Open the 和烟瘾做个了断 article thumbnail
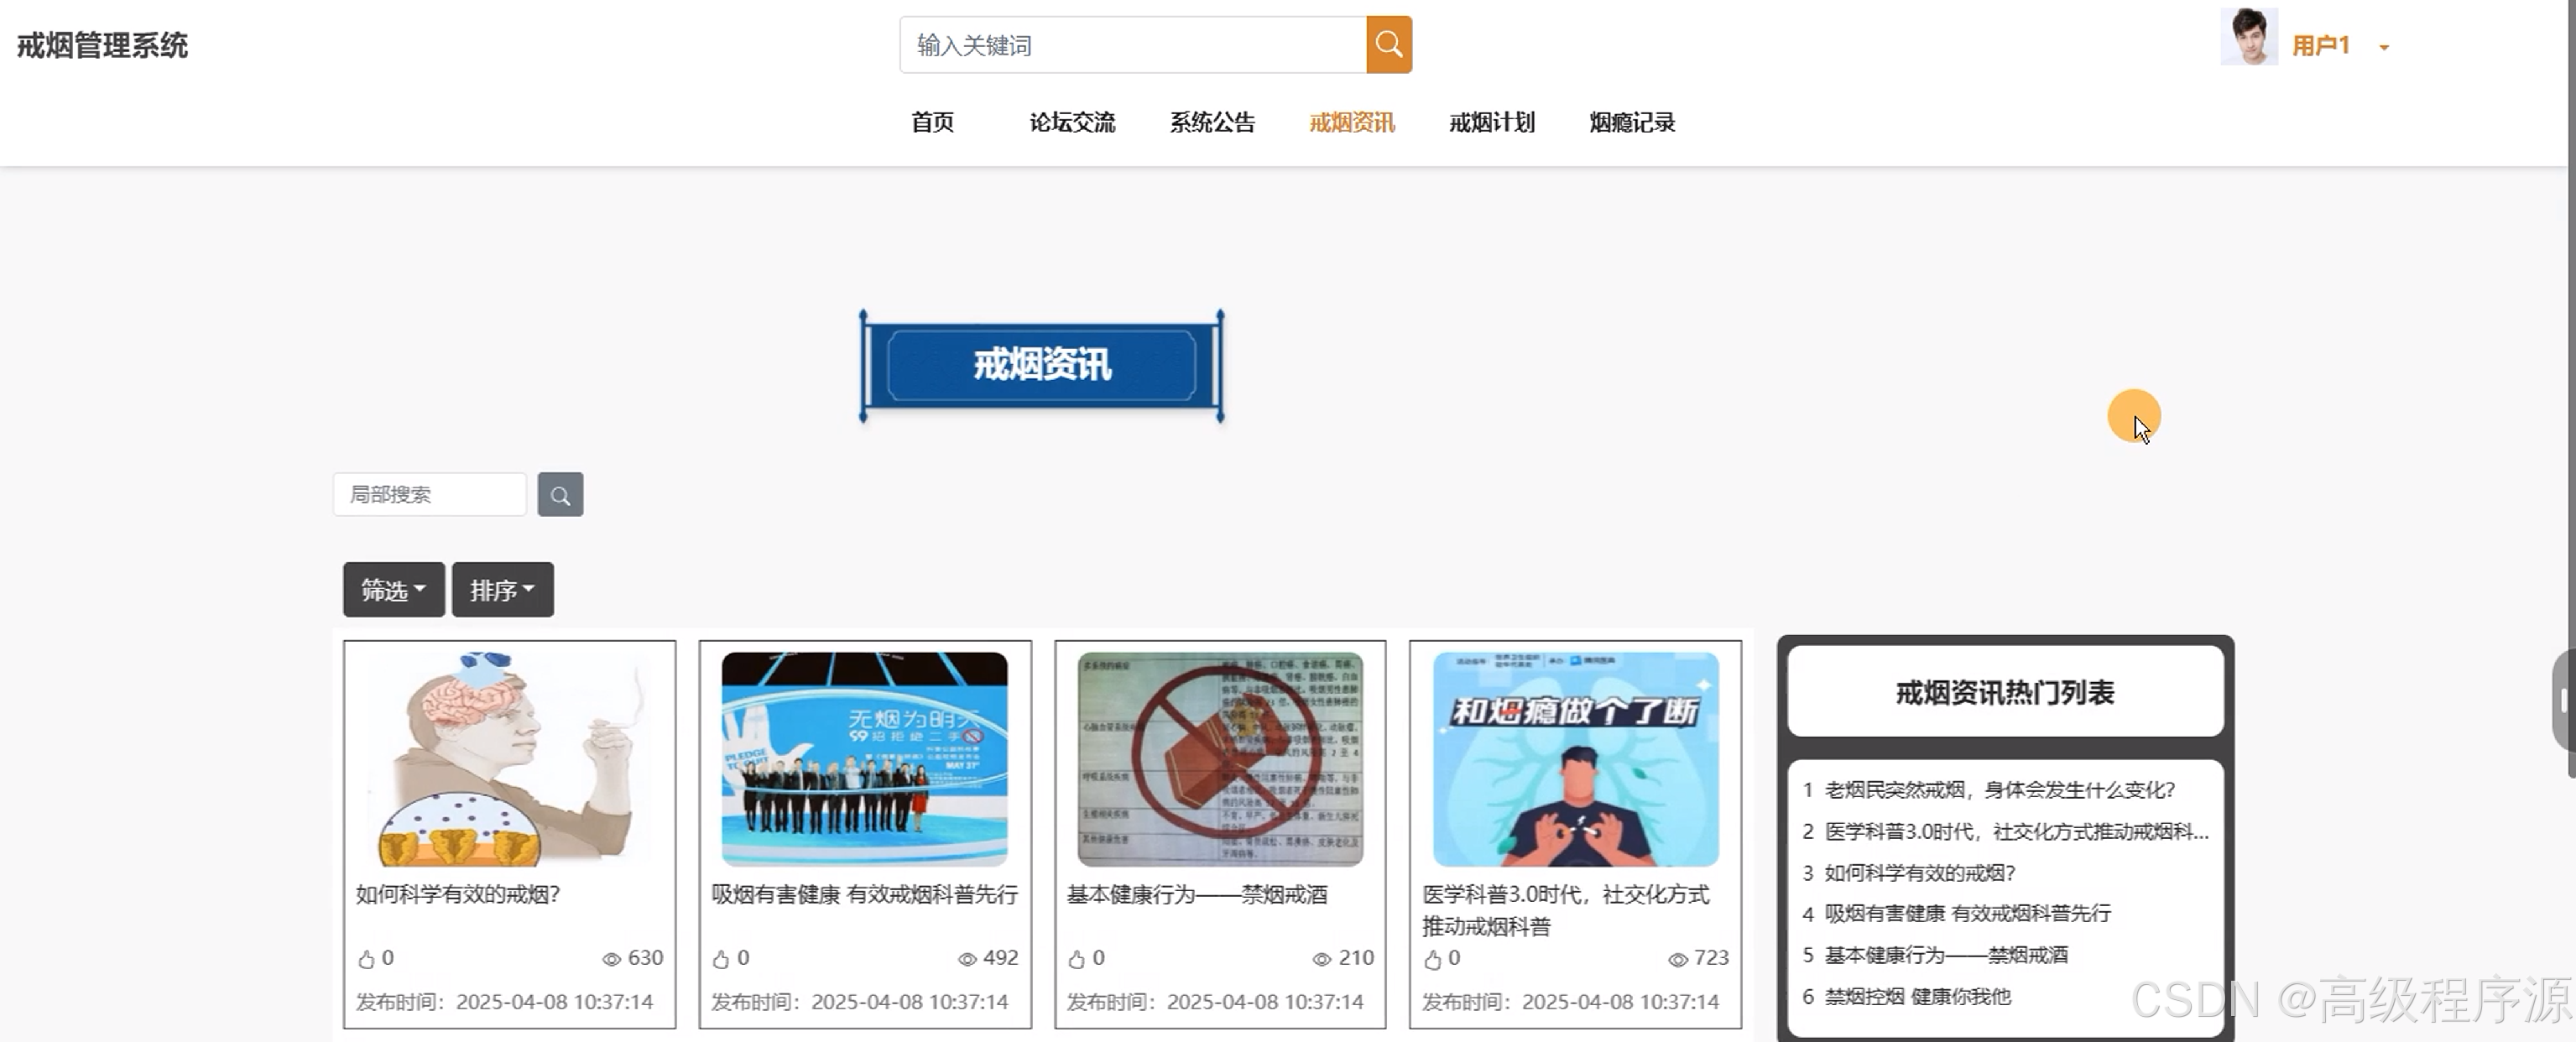Image resolution: width=2576 pixels, height=1042 pixels. pyautogui.click(x=1575, y=759)
